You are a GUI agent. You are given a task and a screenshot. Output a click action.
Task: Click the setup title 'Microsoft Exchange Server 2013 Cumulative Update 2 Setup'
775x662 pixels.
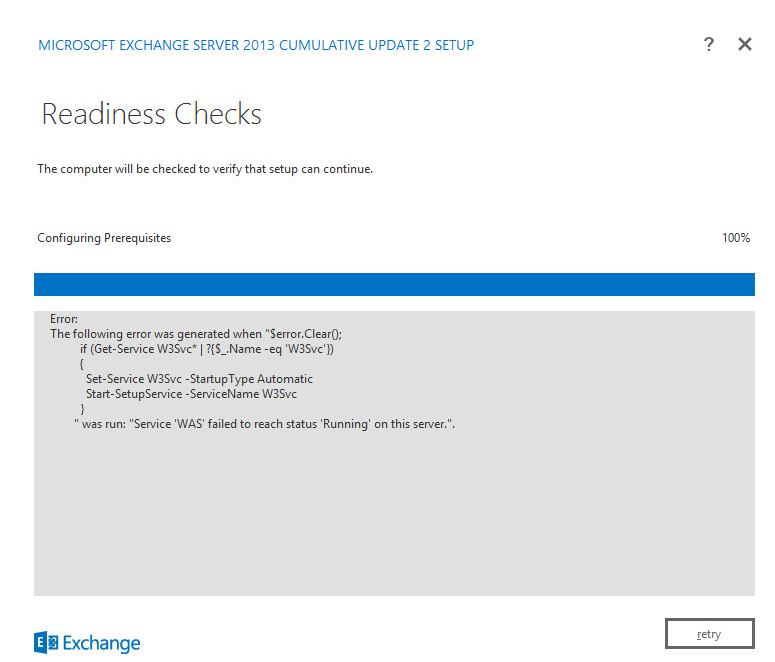256,45
